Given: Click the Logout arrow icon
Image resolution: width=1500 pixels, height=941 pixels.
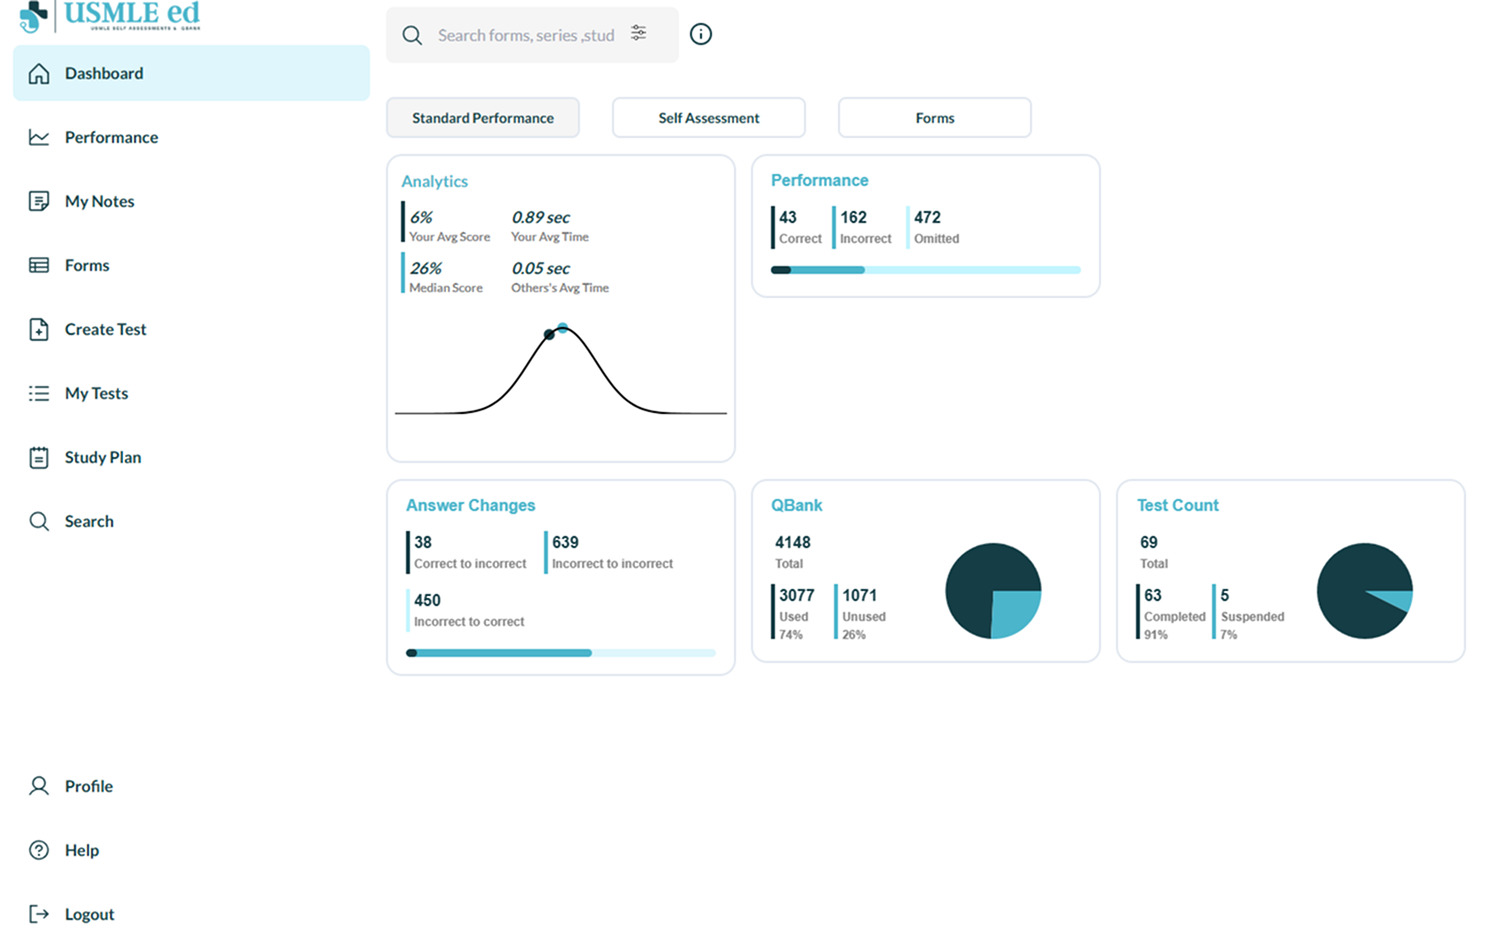Looking at the screenshot, I should (x=38, y=913).
